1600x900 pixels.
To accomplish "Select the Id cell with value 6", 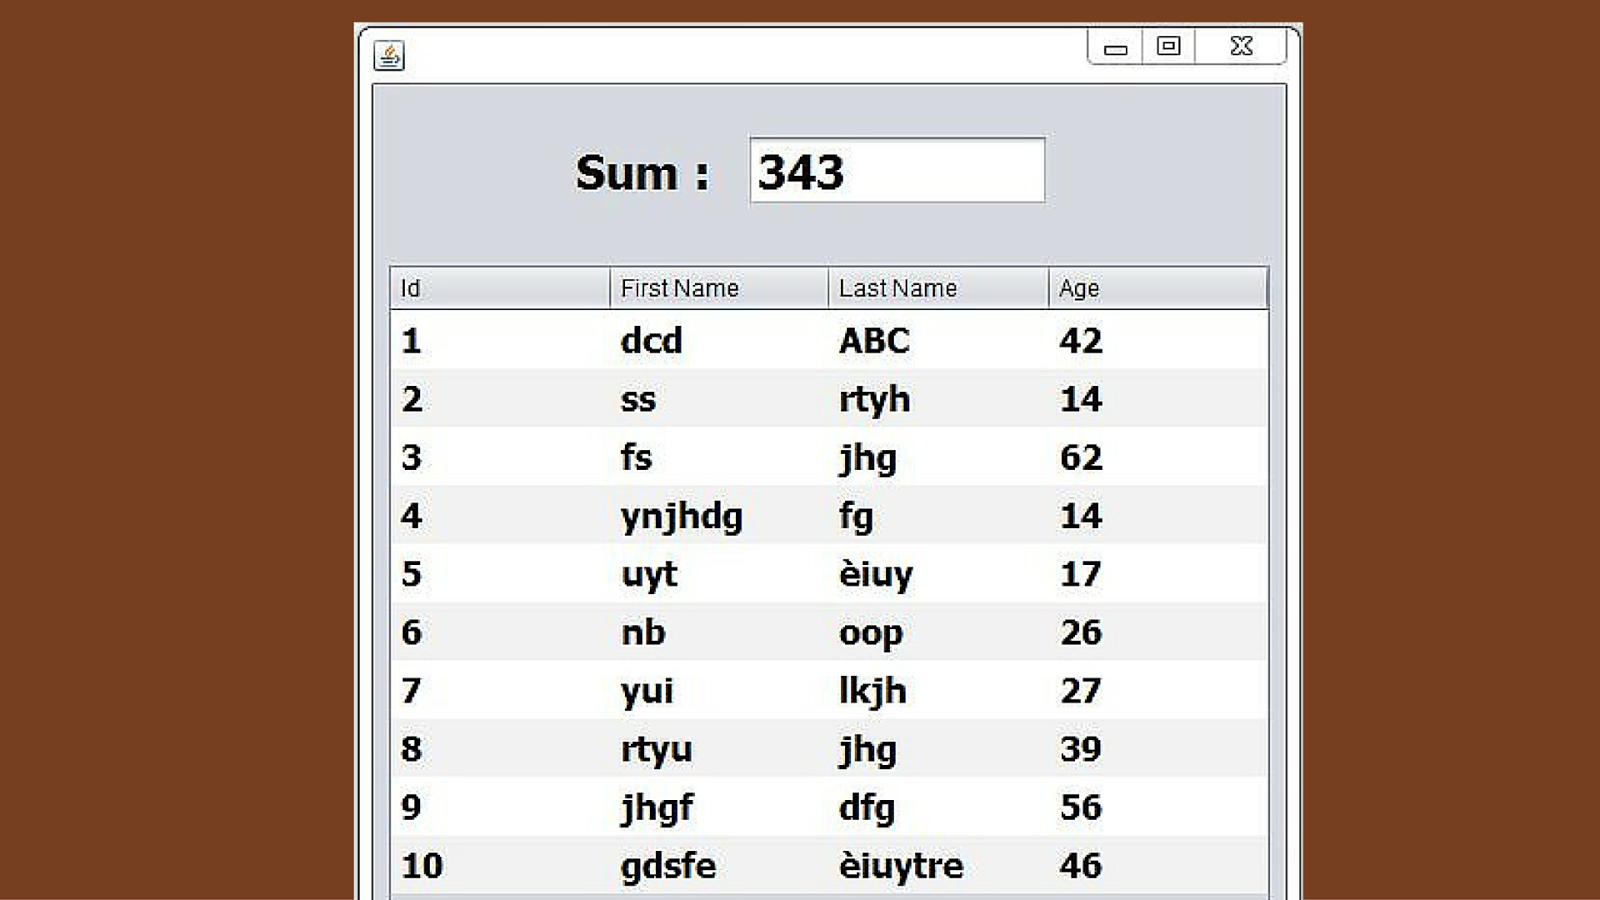I will pyautogui.click(x=500, y=632).
